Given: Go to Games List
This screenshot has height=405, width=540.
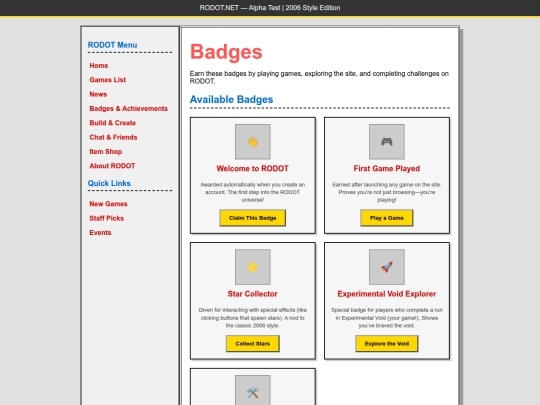Looking at the screenshot, I should tap(108, 80).
